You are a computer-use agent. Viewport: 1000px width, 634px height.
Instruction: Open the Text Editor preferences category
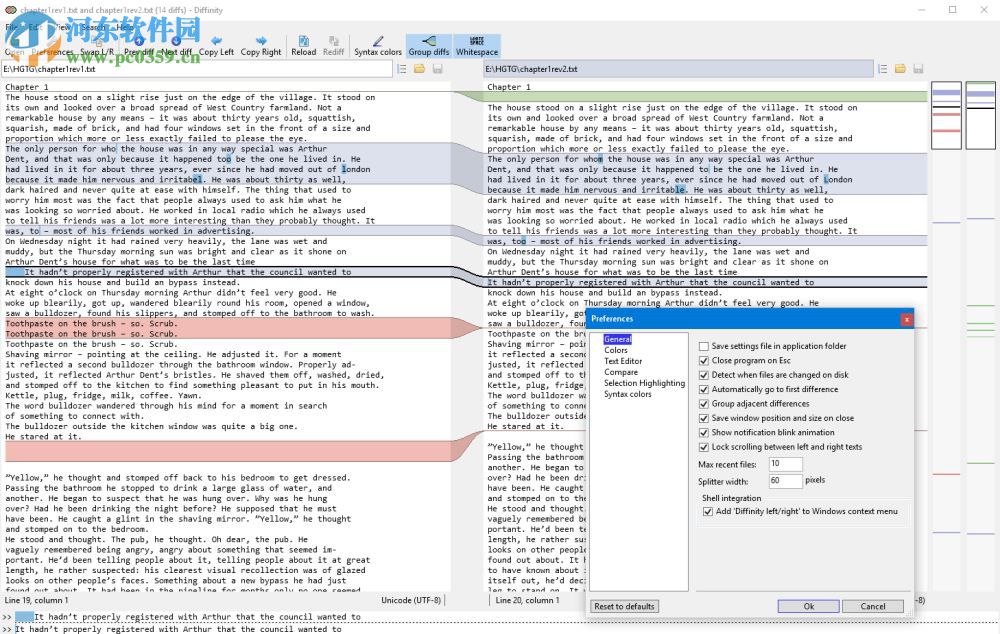point(625,361)
